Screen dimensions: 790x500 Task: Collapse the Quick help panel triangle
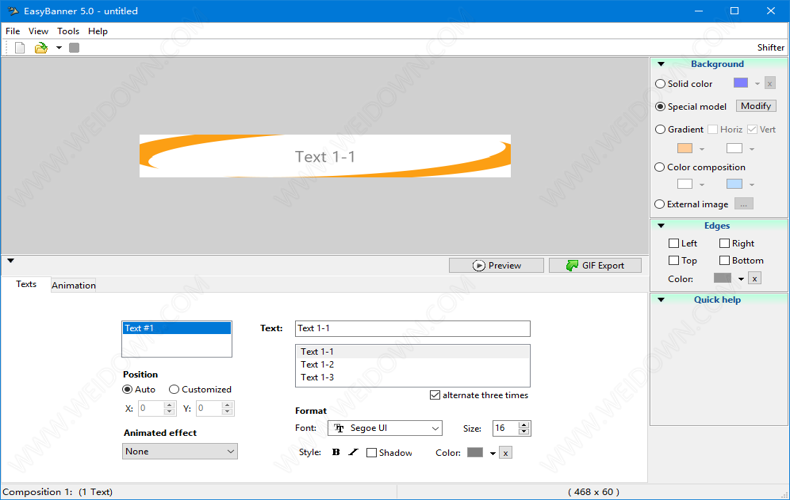[661, 300]
